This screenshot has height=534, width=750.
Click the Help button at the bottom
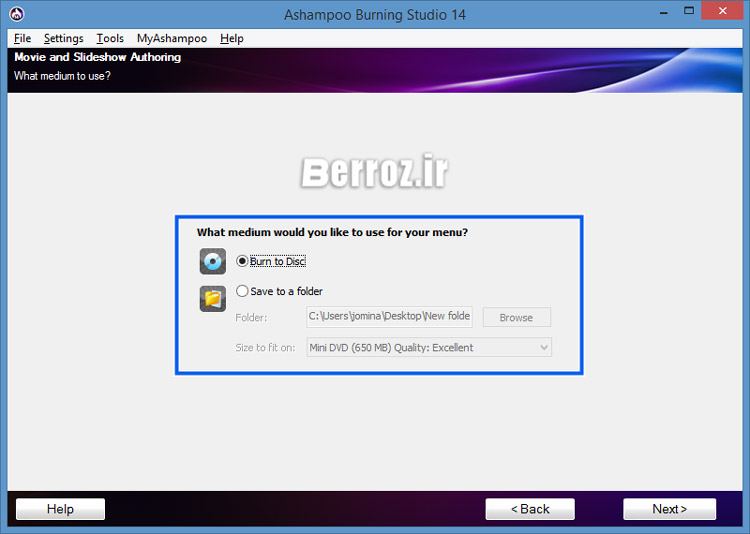coord(60,509)
